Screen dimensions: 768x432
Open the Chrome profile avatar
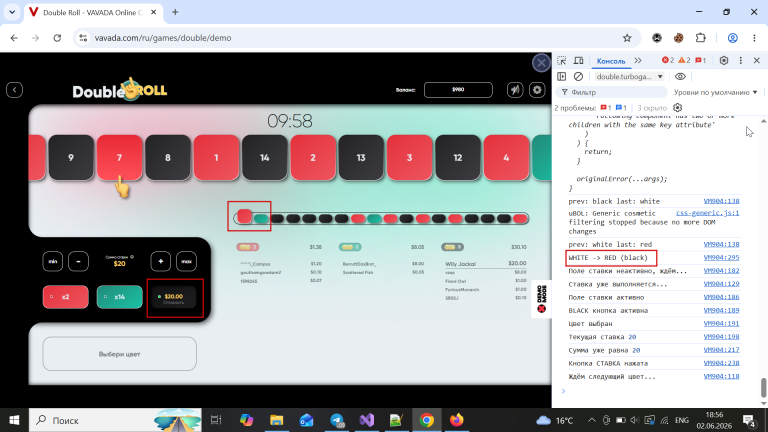pos(733,38)
